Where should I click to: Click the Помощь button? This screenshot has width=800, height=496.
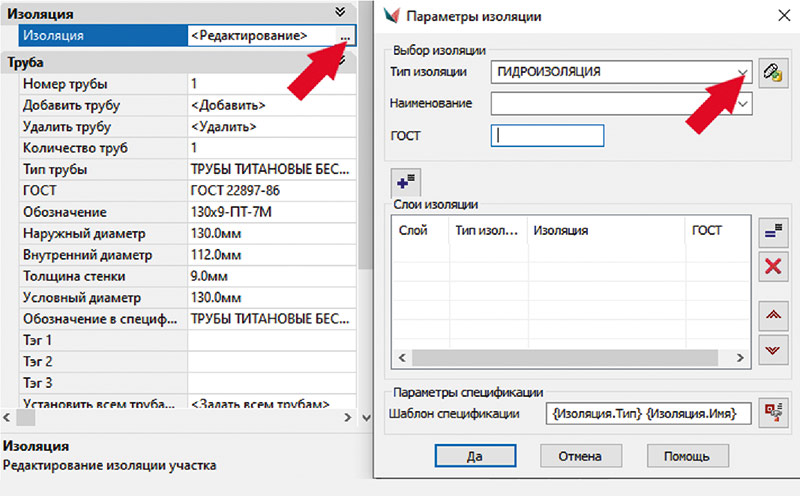685,455
